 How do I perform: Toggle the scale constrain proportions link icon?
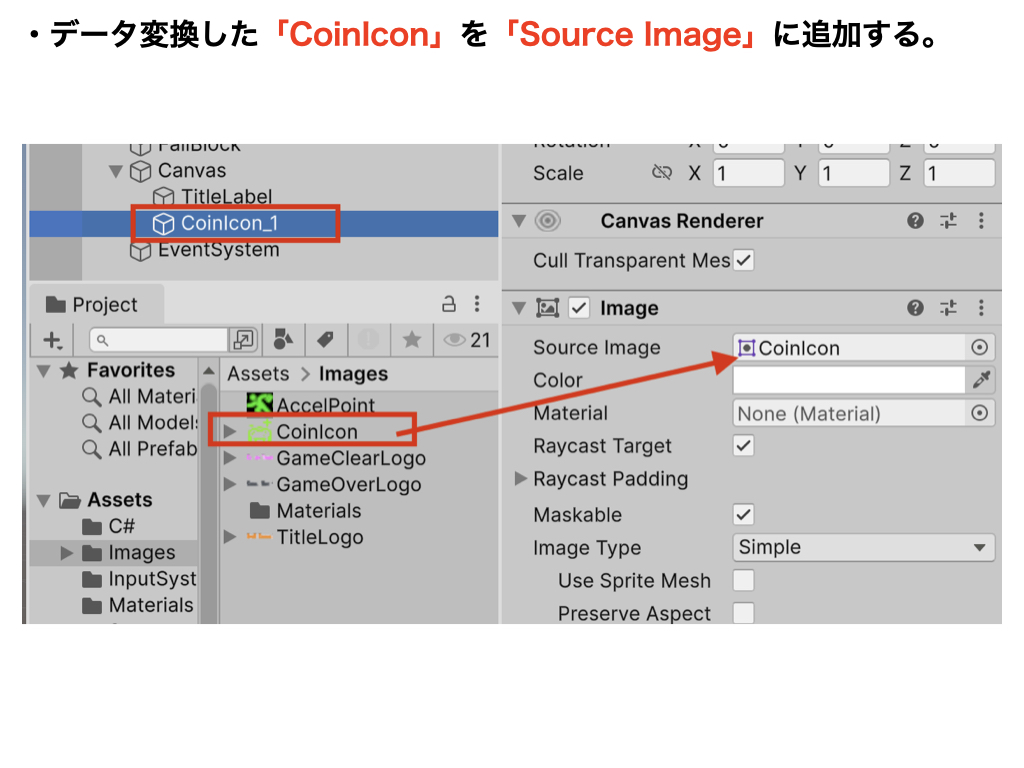(661, 173)
